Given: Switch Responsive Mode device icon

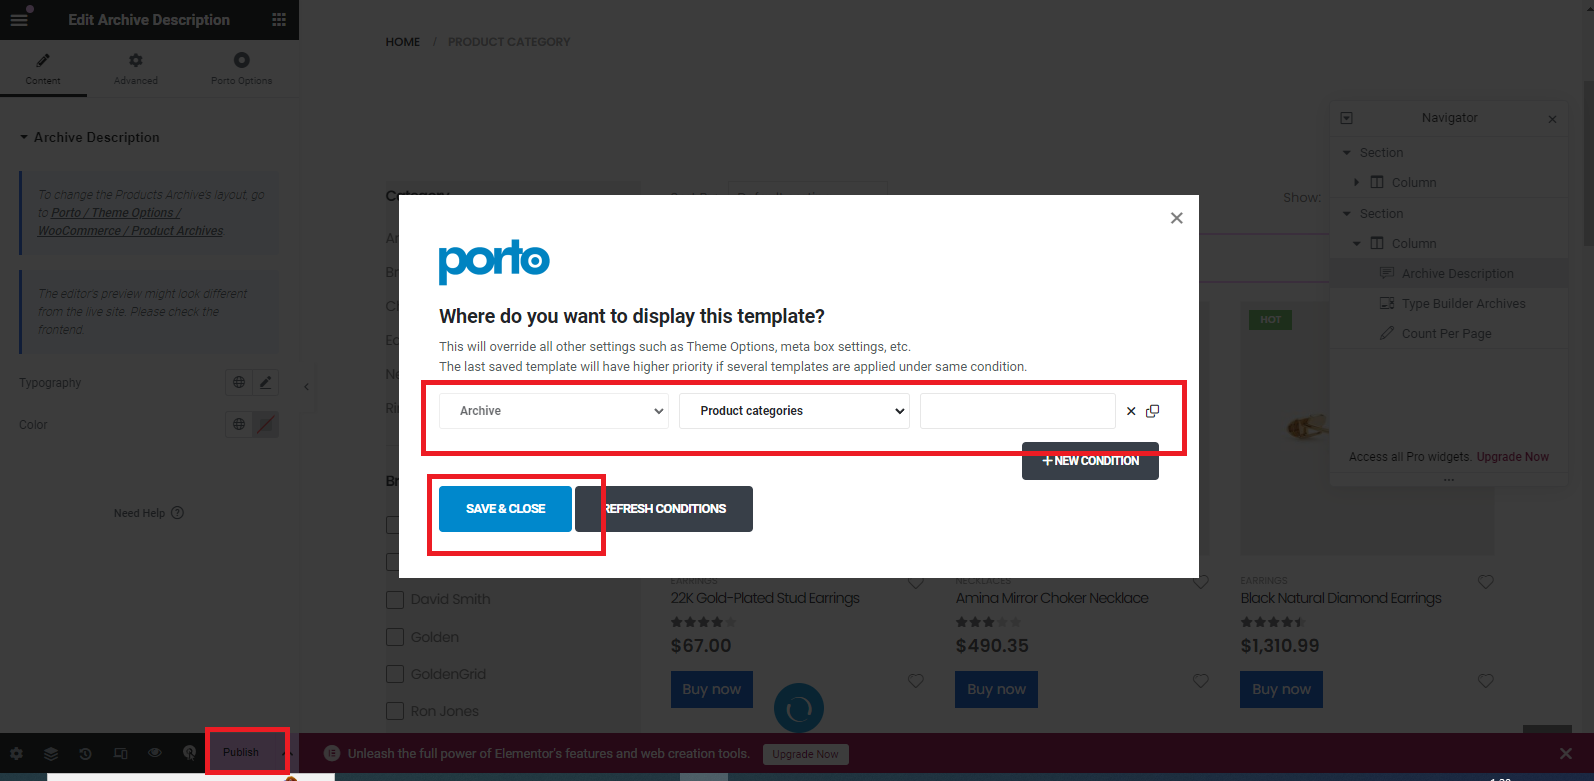Looking at the screenshot, I should [121, 753].
